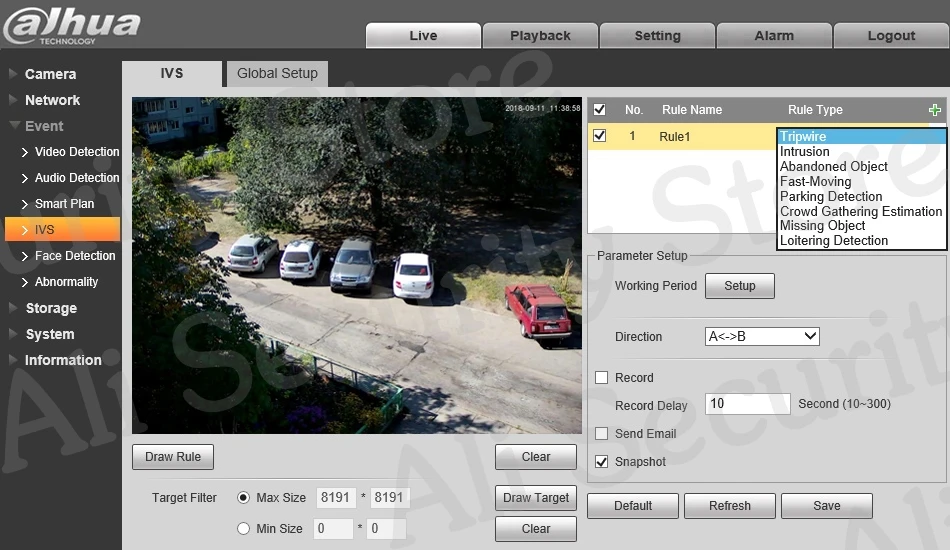Image resolution: width=950 pixels, height=550 pixels.
Task: Click the Refresh button
Action: 729,506
